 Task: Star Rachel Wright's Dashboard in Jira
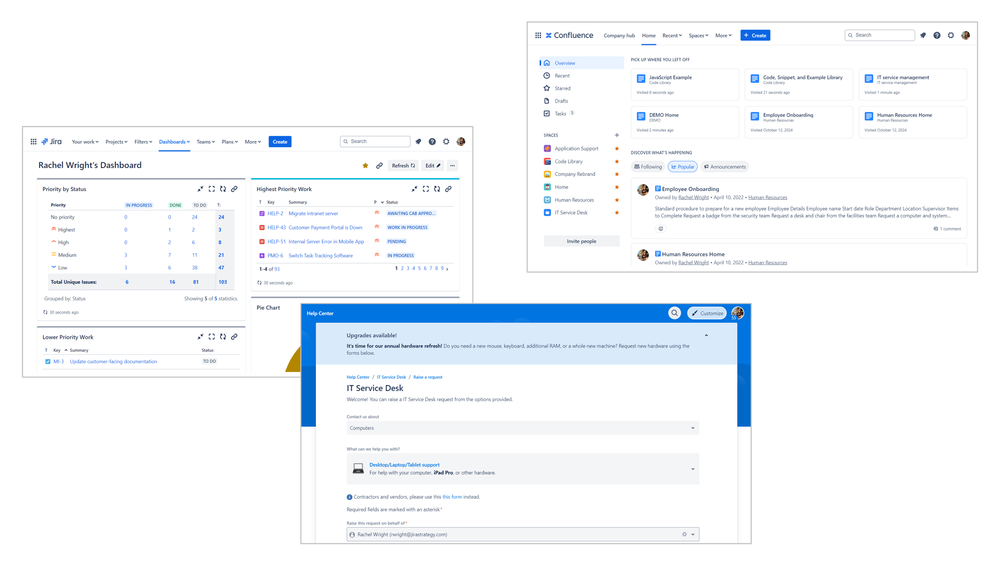coord(365,166)
